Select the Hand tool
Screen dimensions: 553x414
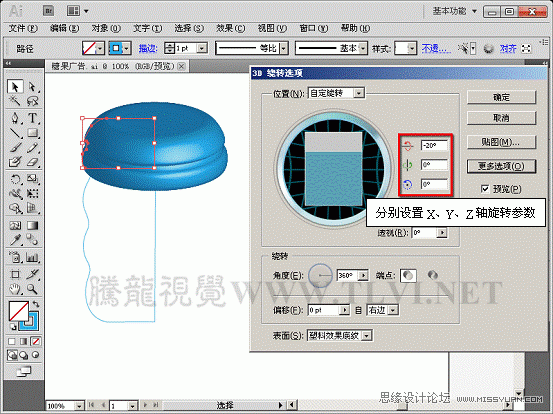[15, 289]
